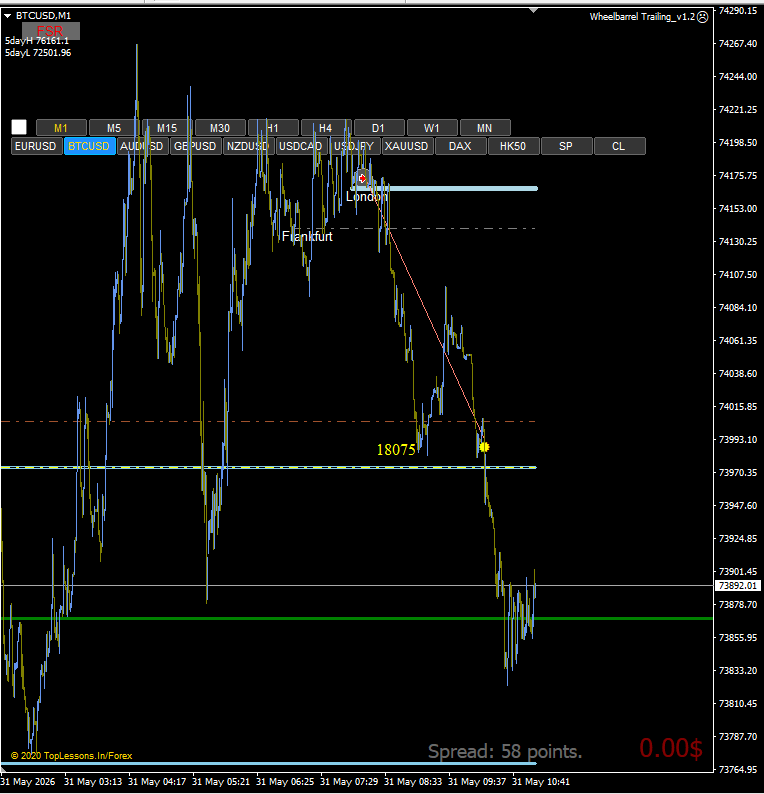Toggle the white square checkbox beside M1
This screenshot has height=794, width=764.
19,127
